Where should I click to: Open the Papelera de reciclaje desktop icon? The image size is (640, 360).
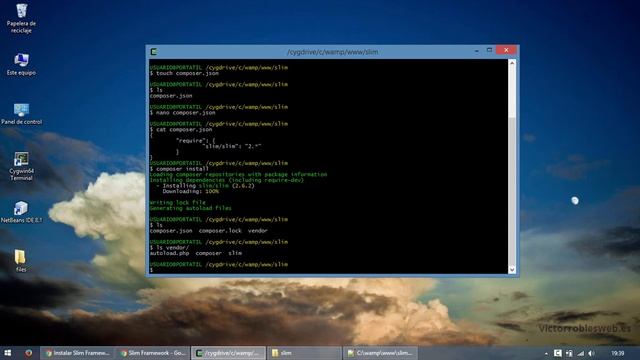tap(21, 18)
